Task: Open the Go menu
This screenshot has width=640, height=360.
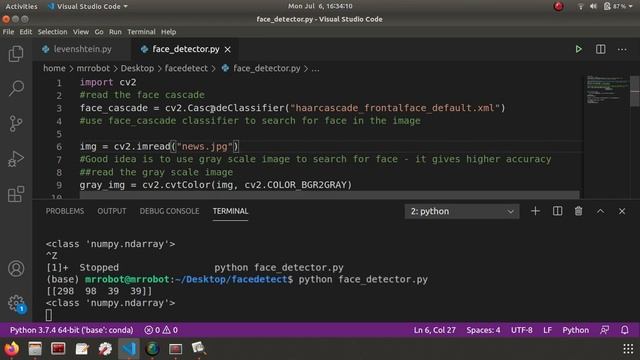Action: 99,32
